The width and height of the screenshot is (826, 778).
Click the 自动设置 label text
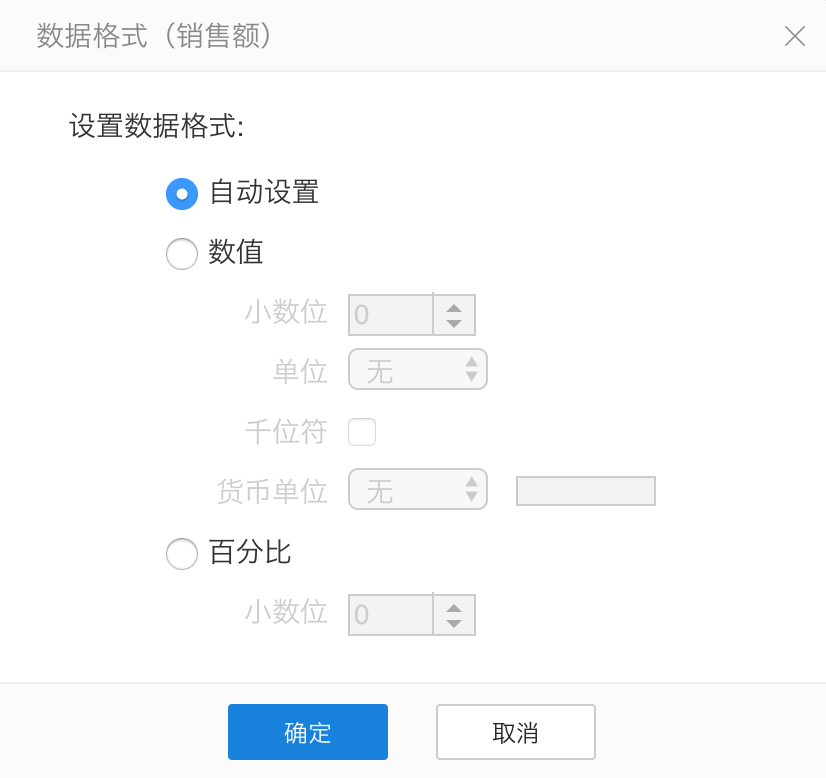(264, 192)
